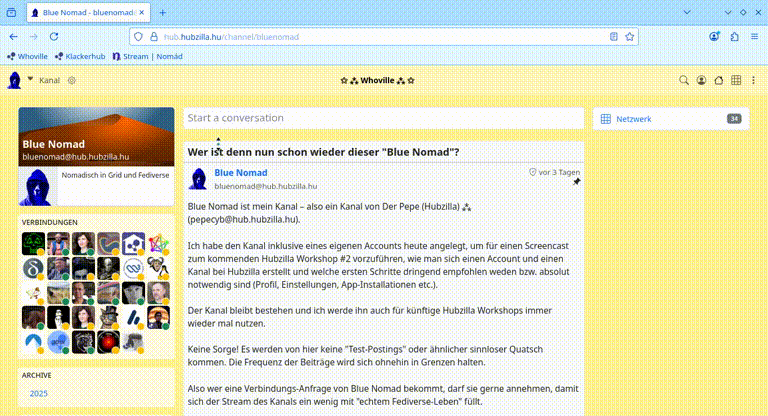The image size is (768, 416).
Task: Open Firefox reader view icon
Action: click(x=613, y=36)
